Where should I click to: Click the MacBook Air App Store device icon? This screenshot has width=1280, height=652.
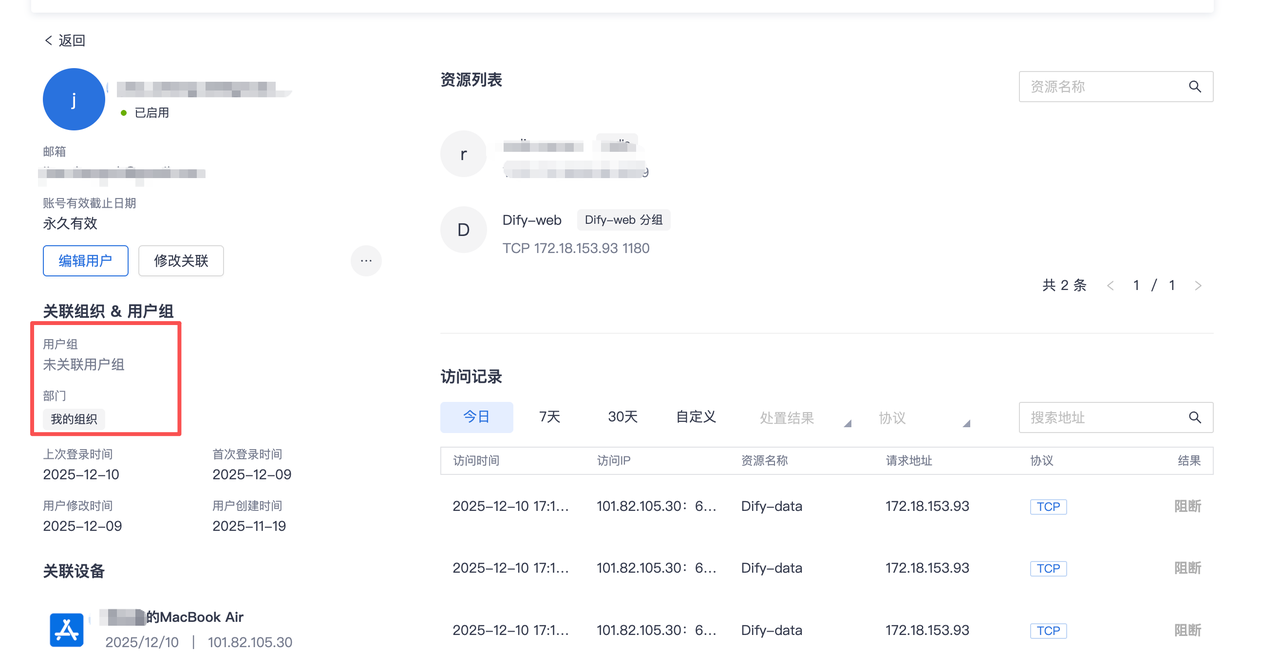coord(67,629)
